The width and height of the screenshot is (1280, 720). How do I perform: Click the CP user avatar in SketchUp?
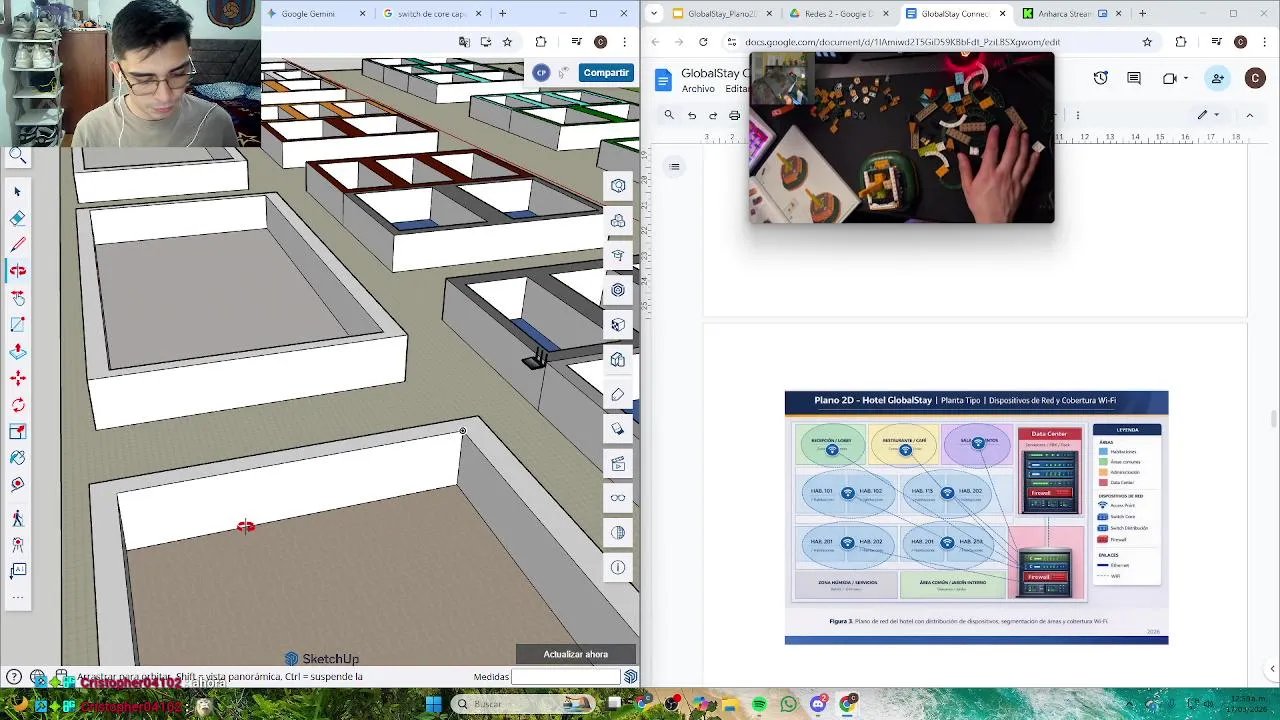click(541, 72)
